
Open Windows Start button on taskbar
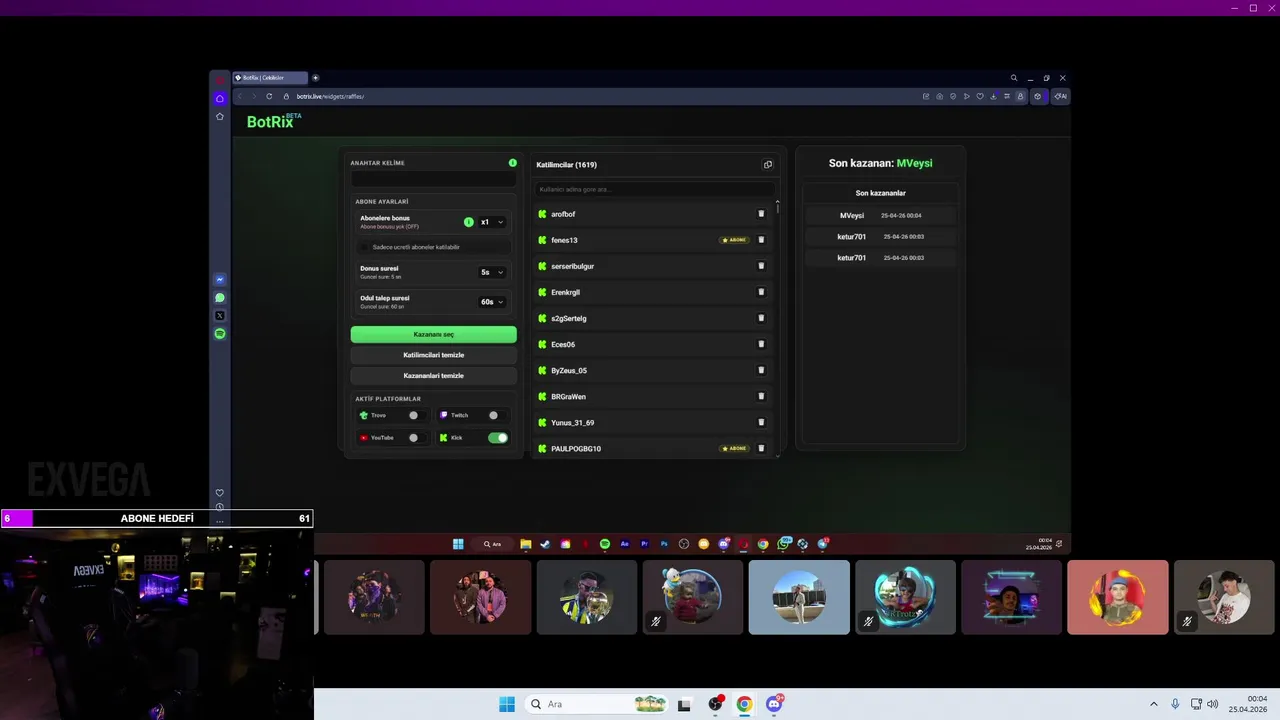click(507, 704)
